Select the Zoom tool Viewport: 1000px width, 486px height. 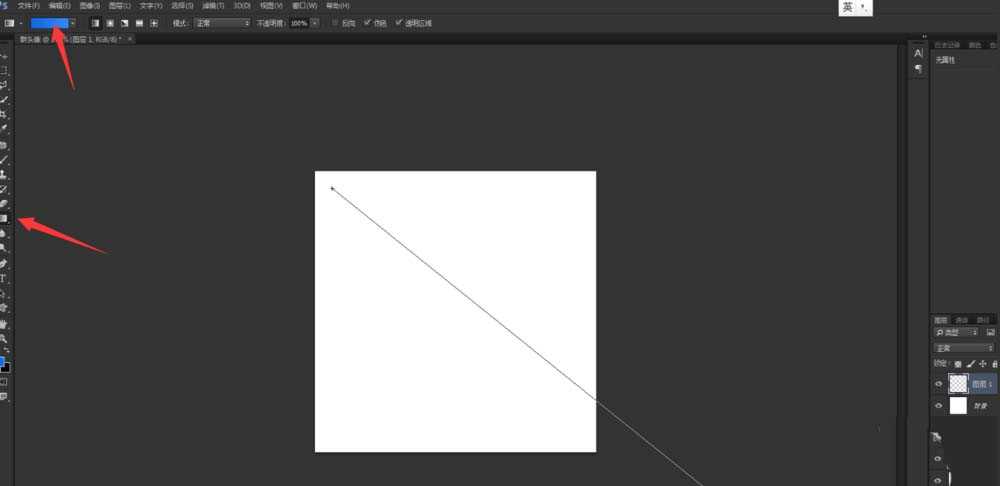(x=4, y=339)
